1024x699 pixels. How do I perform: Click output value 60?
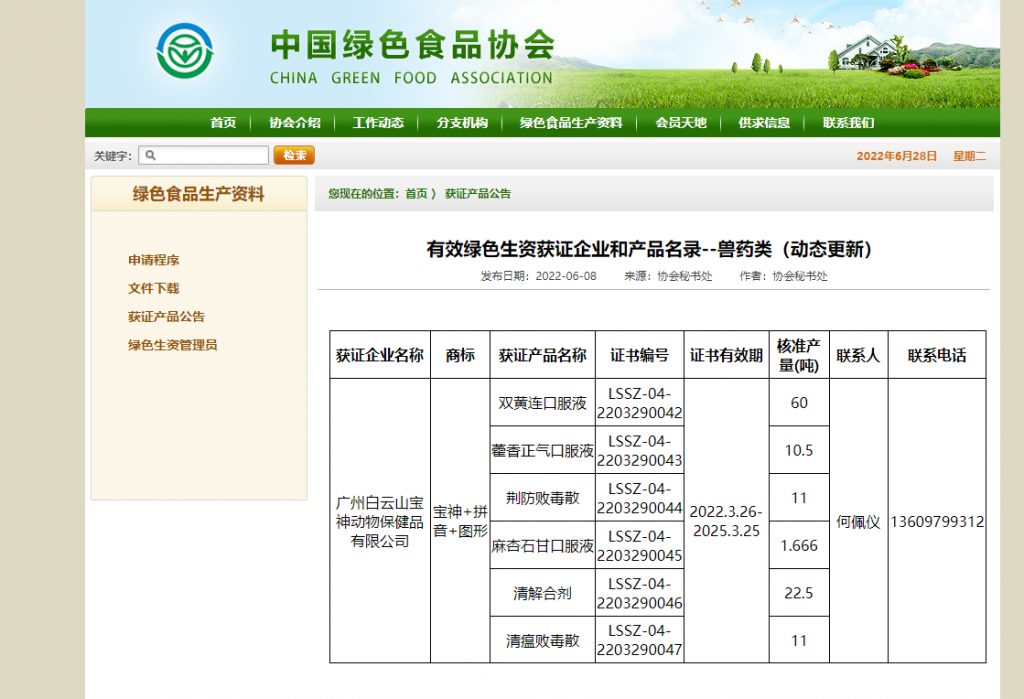click(799, 403)
